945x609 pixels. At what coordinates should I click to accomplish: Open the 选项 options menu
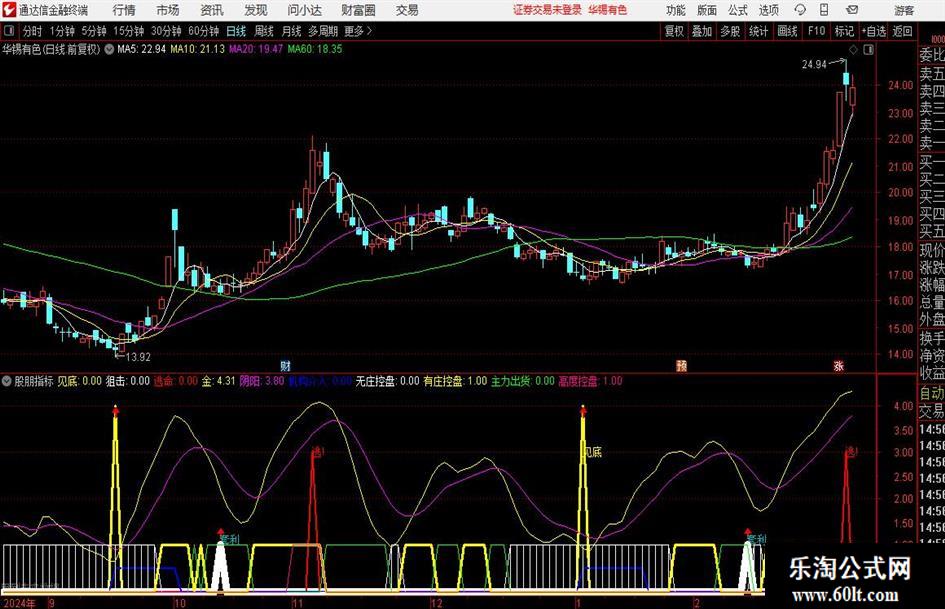click(x=768, y=10)
